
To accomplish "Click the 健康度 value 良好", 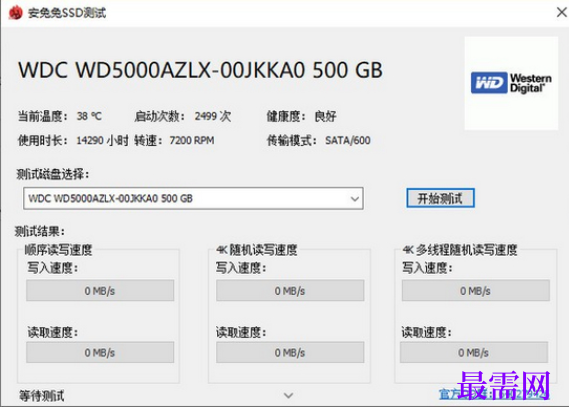I will 326,116.
